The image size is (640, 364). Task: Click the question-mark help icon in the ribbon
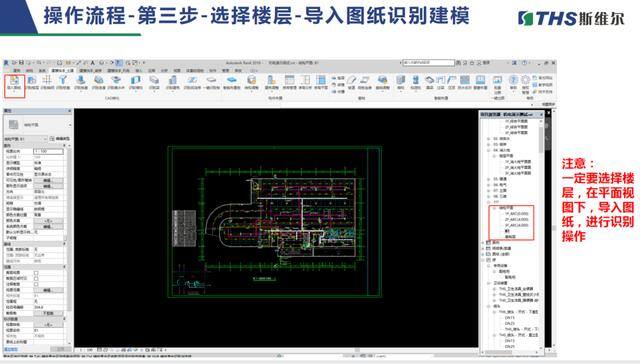point(513,80)
